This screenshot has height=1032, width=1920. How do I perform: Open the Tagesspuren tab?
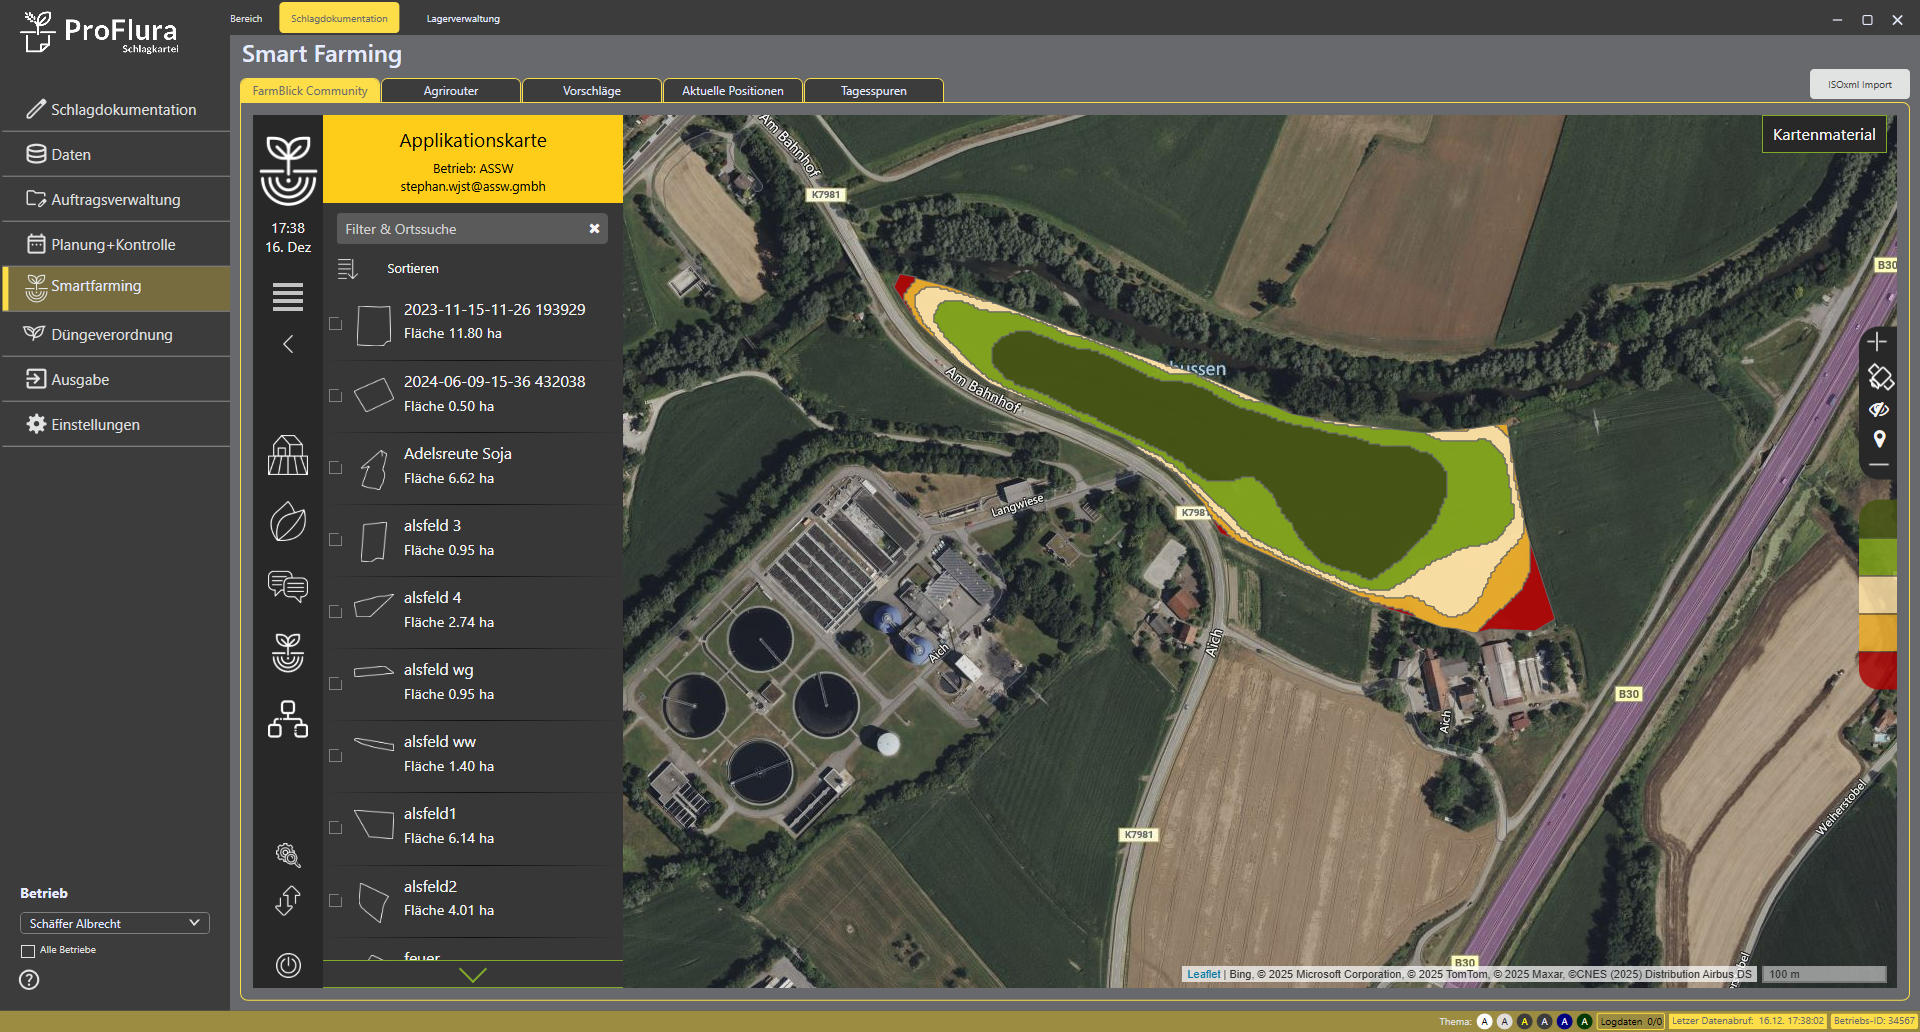pyautogui.click(x=873, y=91)
